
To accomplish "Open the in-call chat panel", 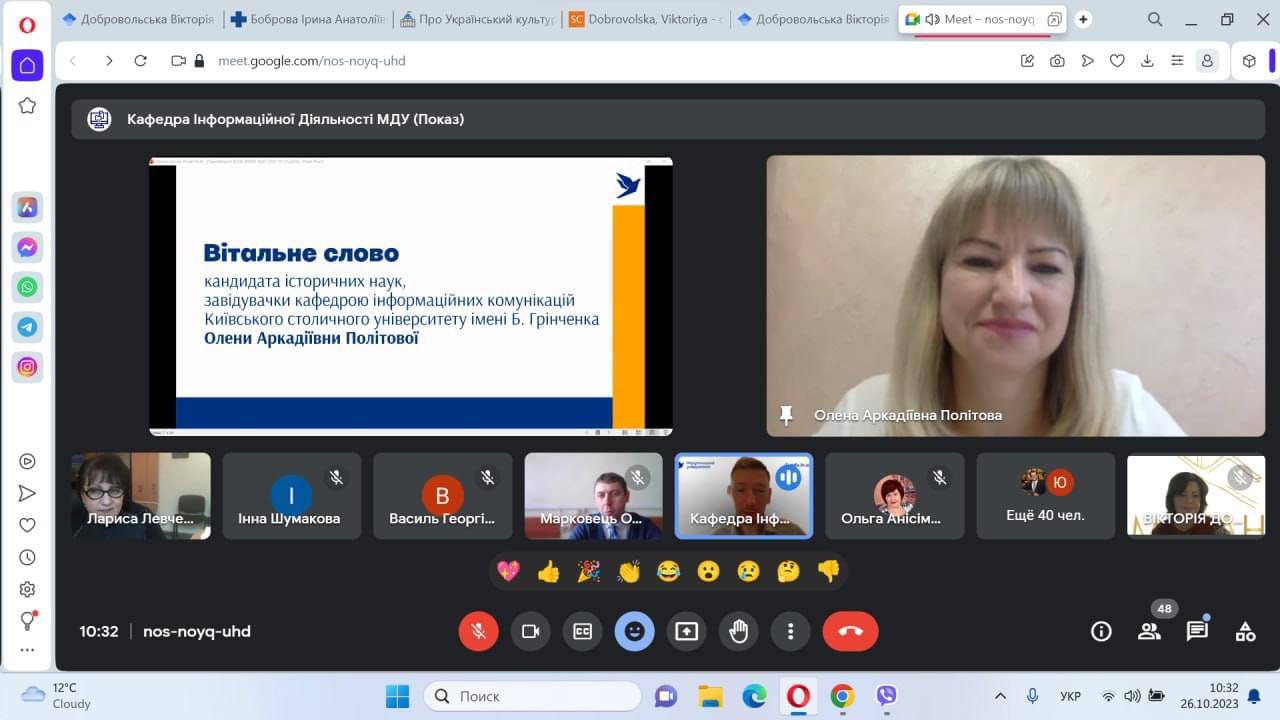I will pyautogui.click(x=1197, y=631).
